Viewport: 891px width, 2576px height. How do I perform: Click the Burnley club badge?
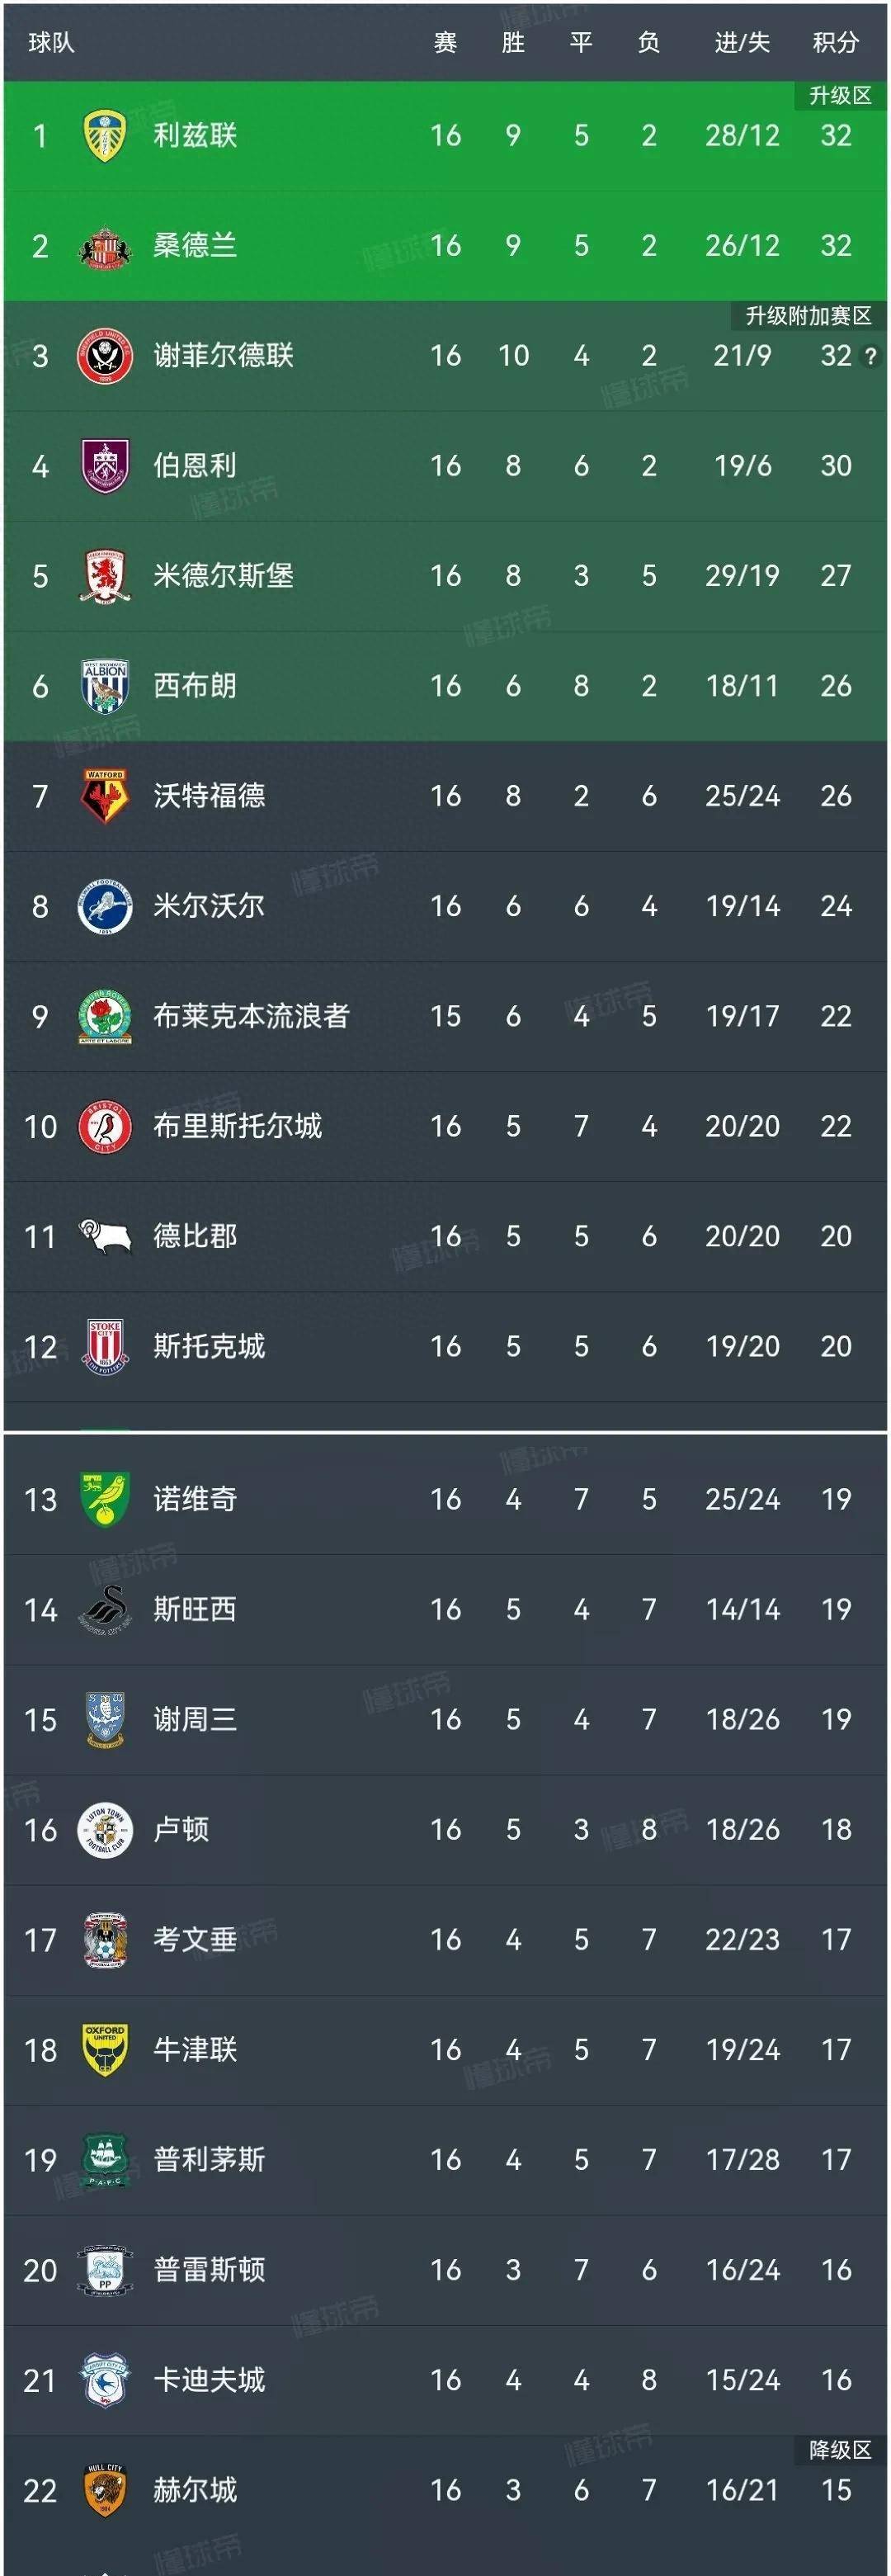(x=103, y=465)
